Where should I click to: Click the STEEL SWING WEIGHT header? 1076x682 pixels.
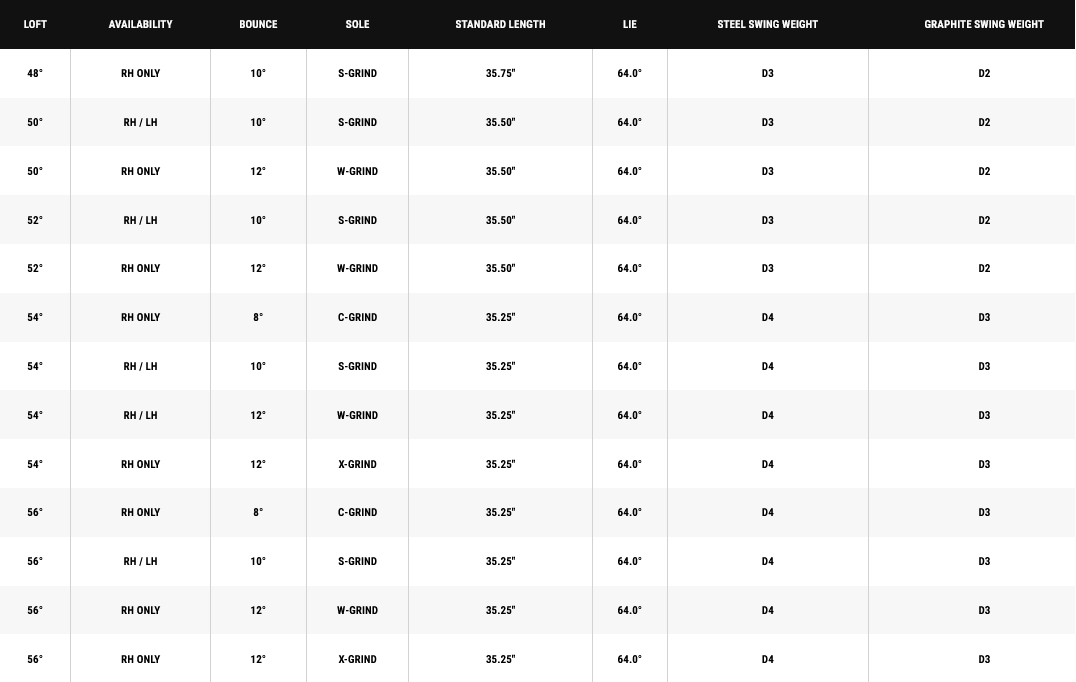click(x=767, y=24)
